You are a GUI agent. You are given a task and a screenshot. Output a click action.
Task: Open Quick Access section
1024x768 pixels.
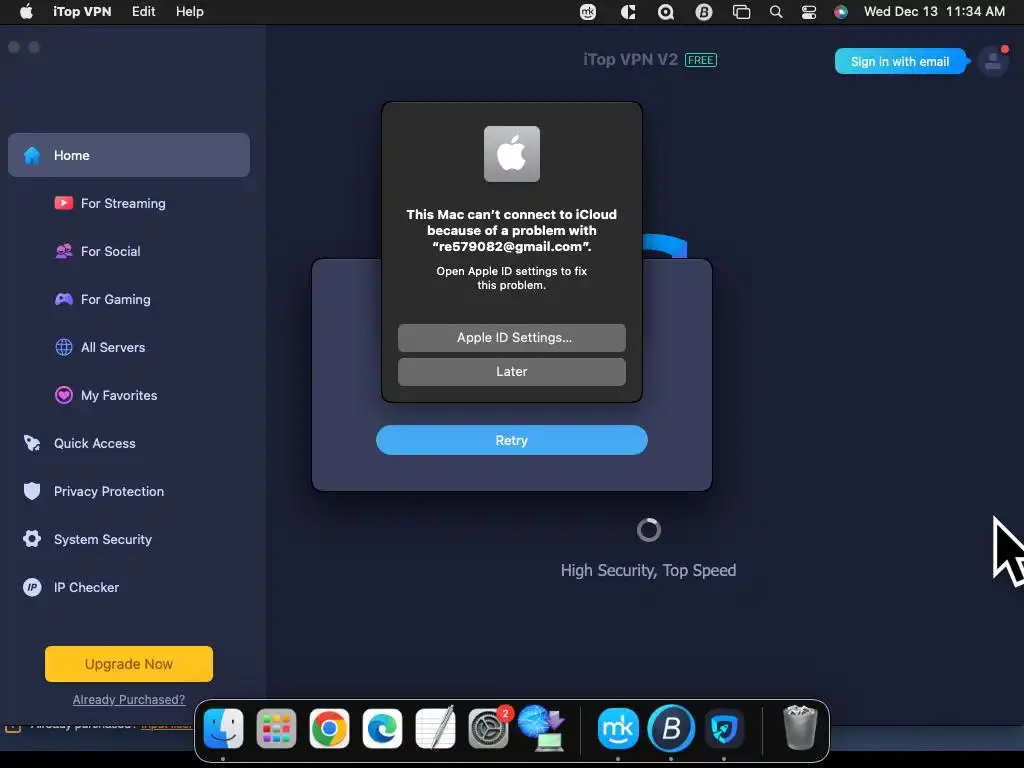point(95,443)
